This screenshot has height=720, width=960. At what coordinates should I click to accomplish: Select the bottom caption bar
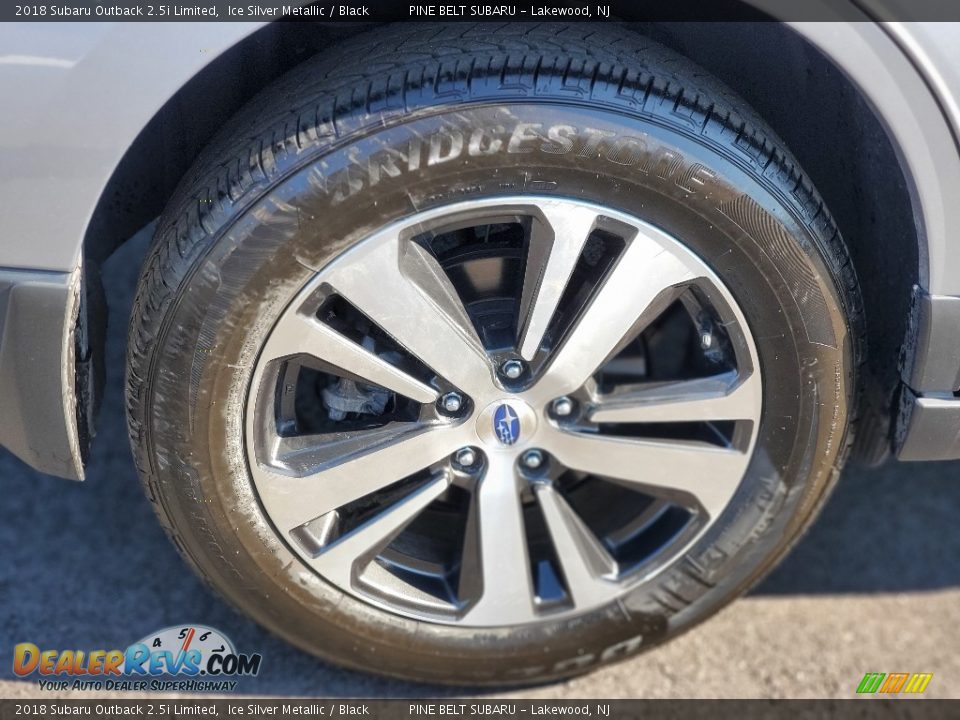(x=480, y=710)
